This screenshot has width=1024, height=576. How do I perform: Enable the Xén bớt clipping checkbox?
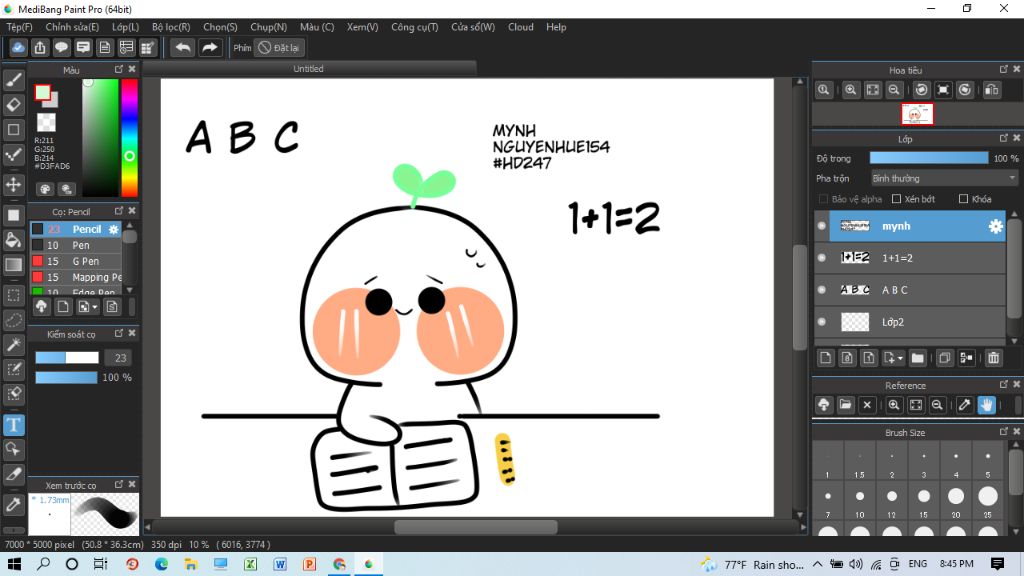896,199
